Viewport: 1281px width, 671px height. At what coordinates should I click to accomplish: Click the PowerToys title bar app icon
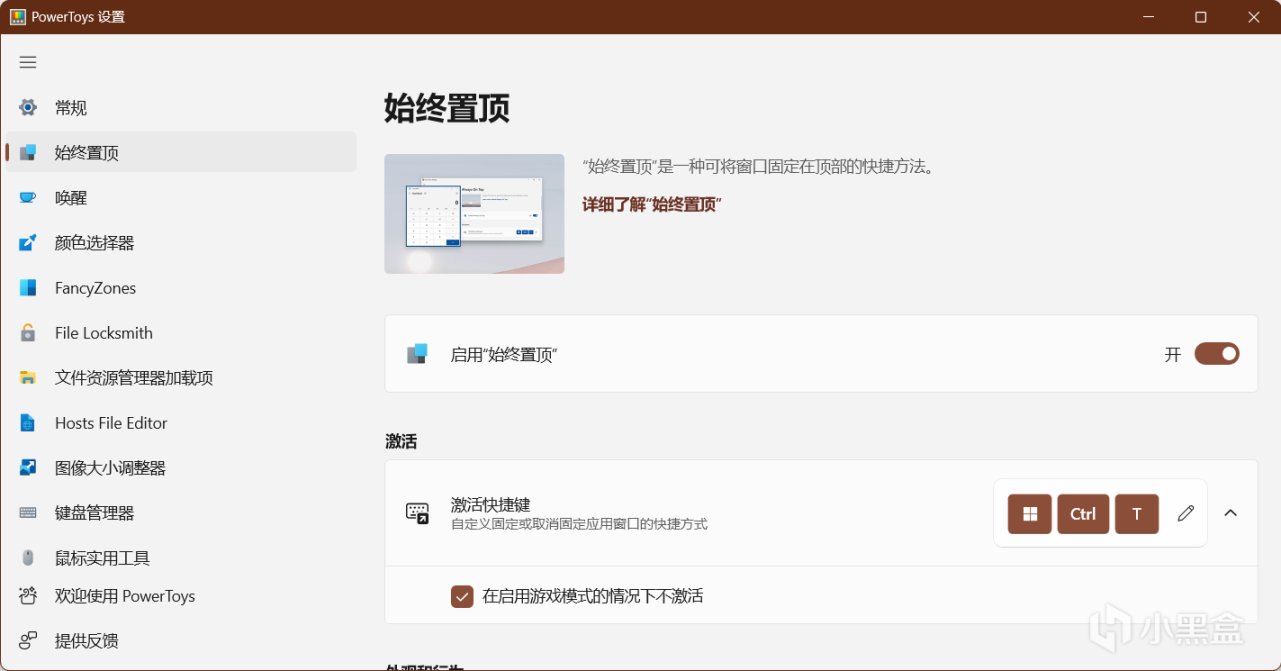click(18, 17)
